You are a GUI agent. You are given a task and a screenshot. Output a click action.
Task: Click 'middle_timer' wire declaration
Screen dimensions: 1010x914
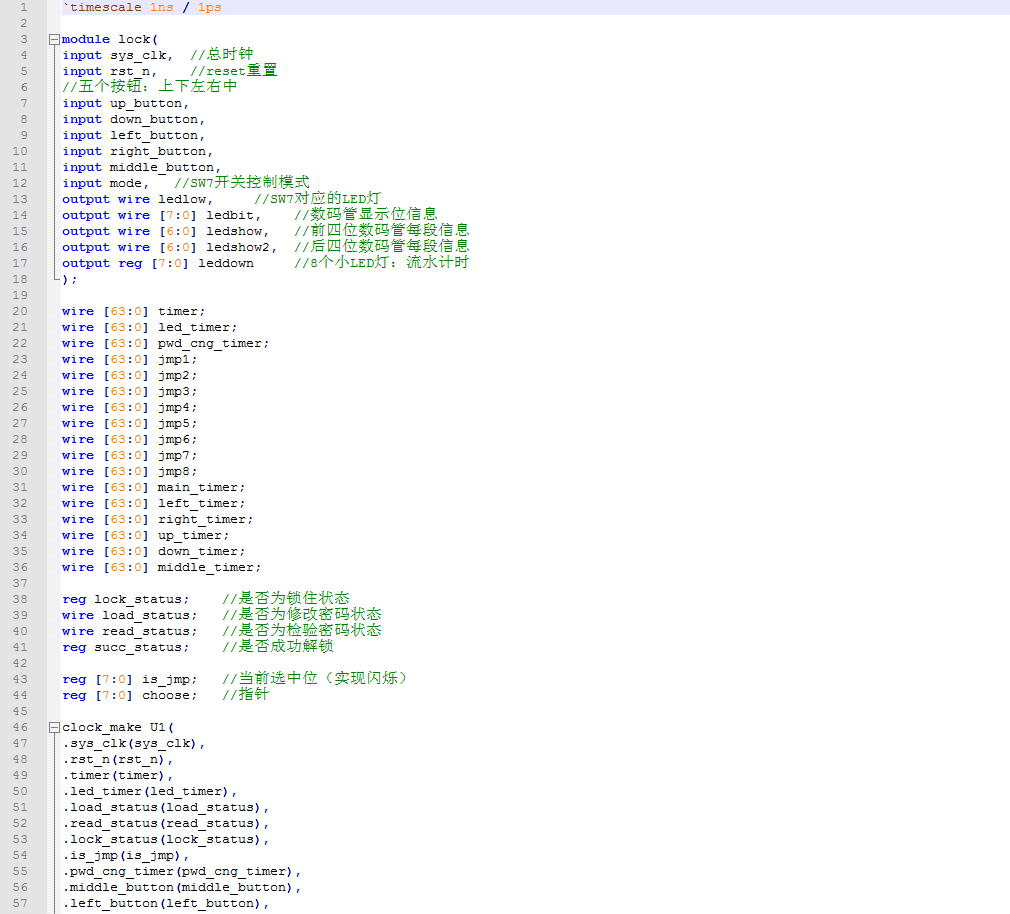point(205,568)
